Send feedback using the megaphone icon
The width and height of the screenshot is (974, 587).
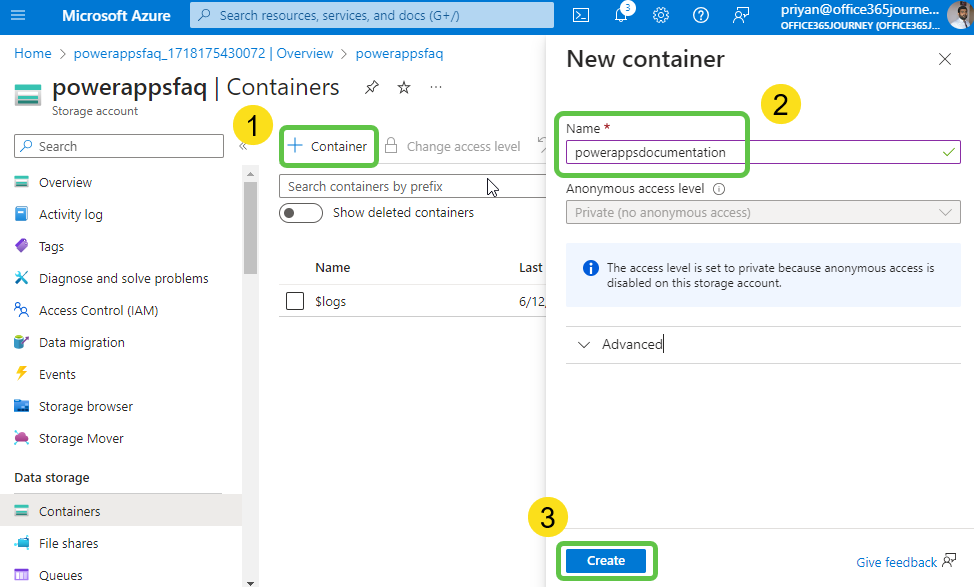click(740, 15)
